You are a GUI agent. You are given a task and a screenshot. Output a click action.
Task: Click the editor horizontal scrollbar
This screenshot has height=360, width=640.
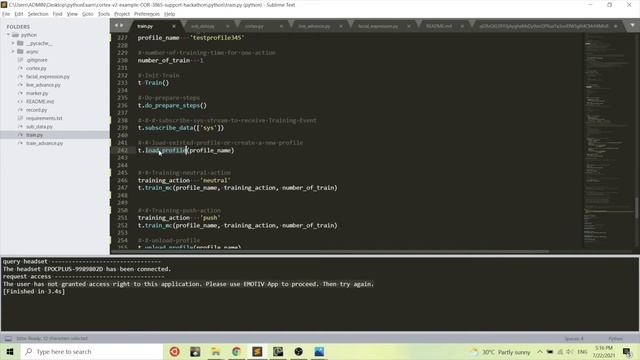point(330,251)
